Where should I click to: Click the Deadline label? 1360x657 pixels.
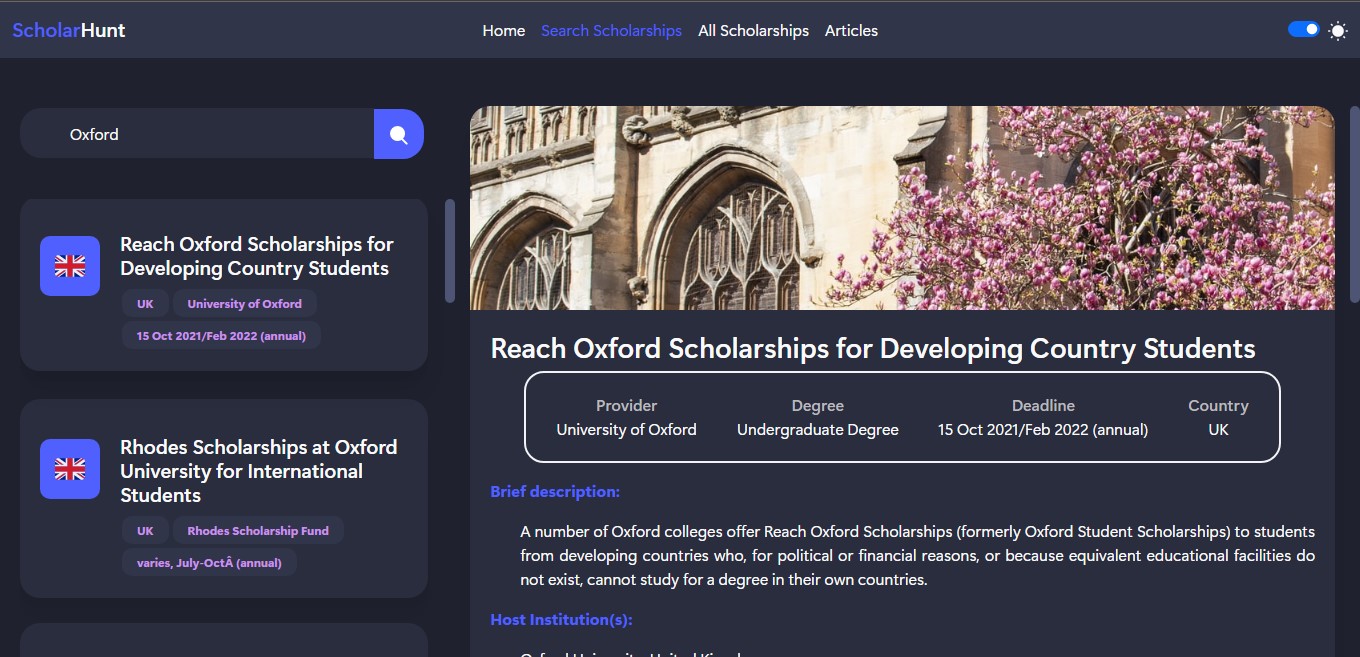(1043, 406)
